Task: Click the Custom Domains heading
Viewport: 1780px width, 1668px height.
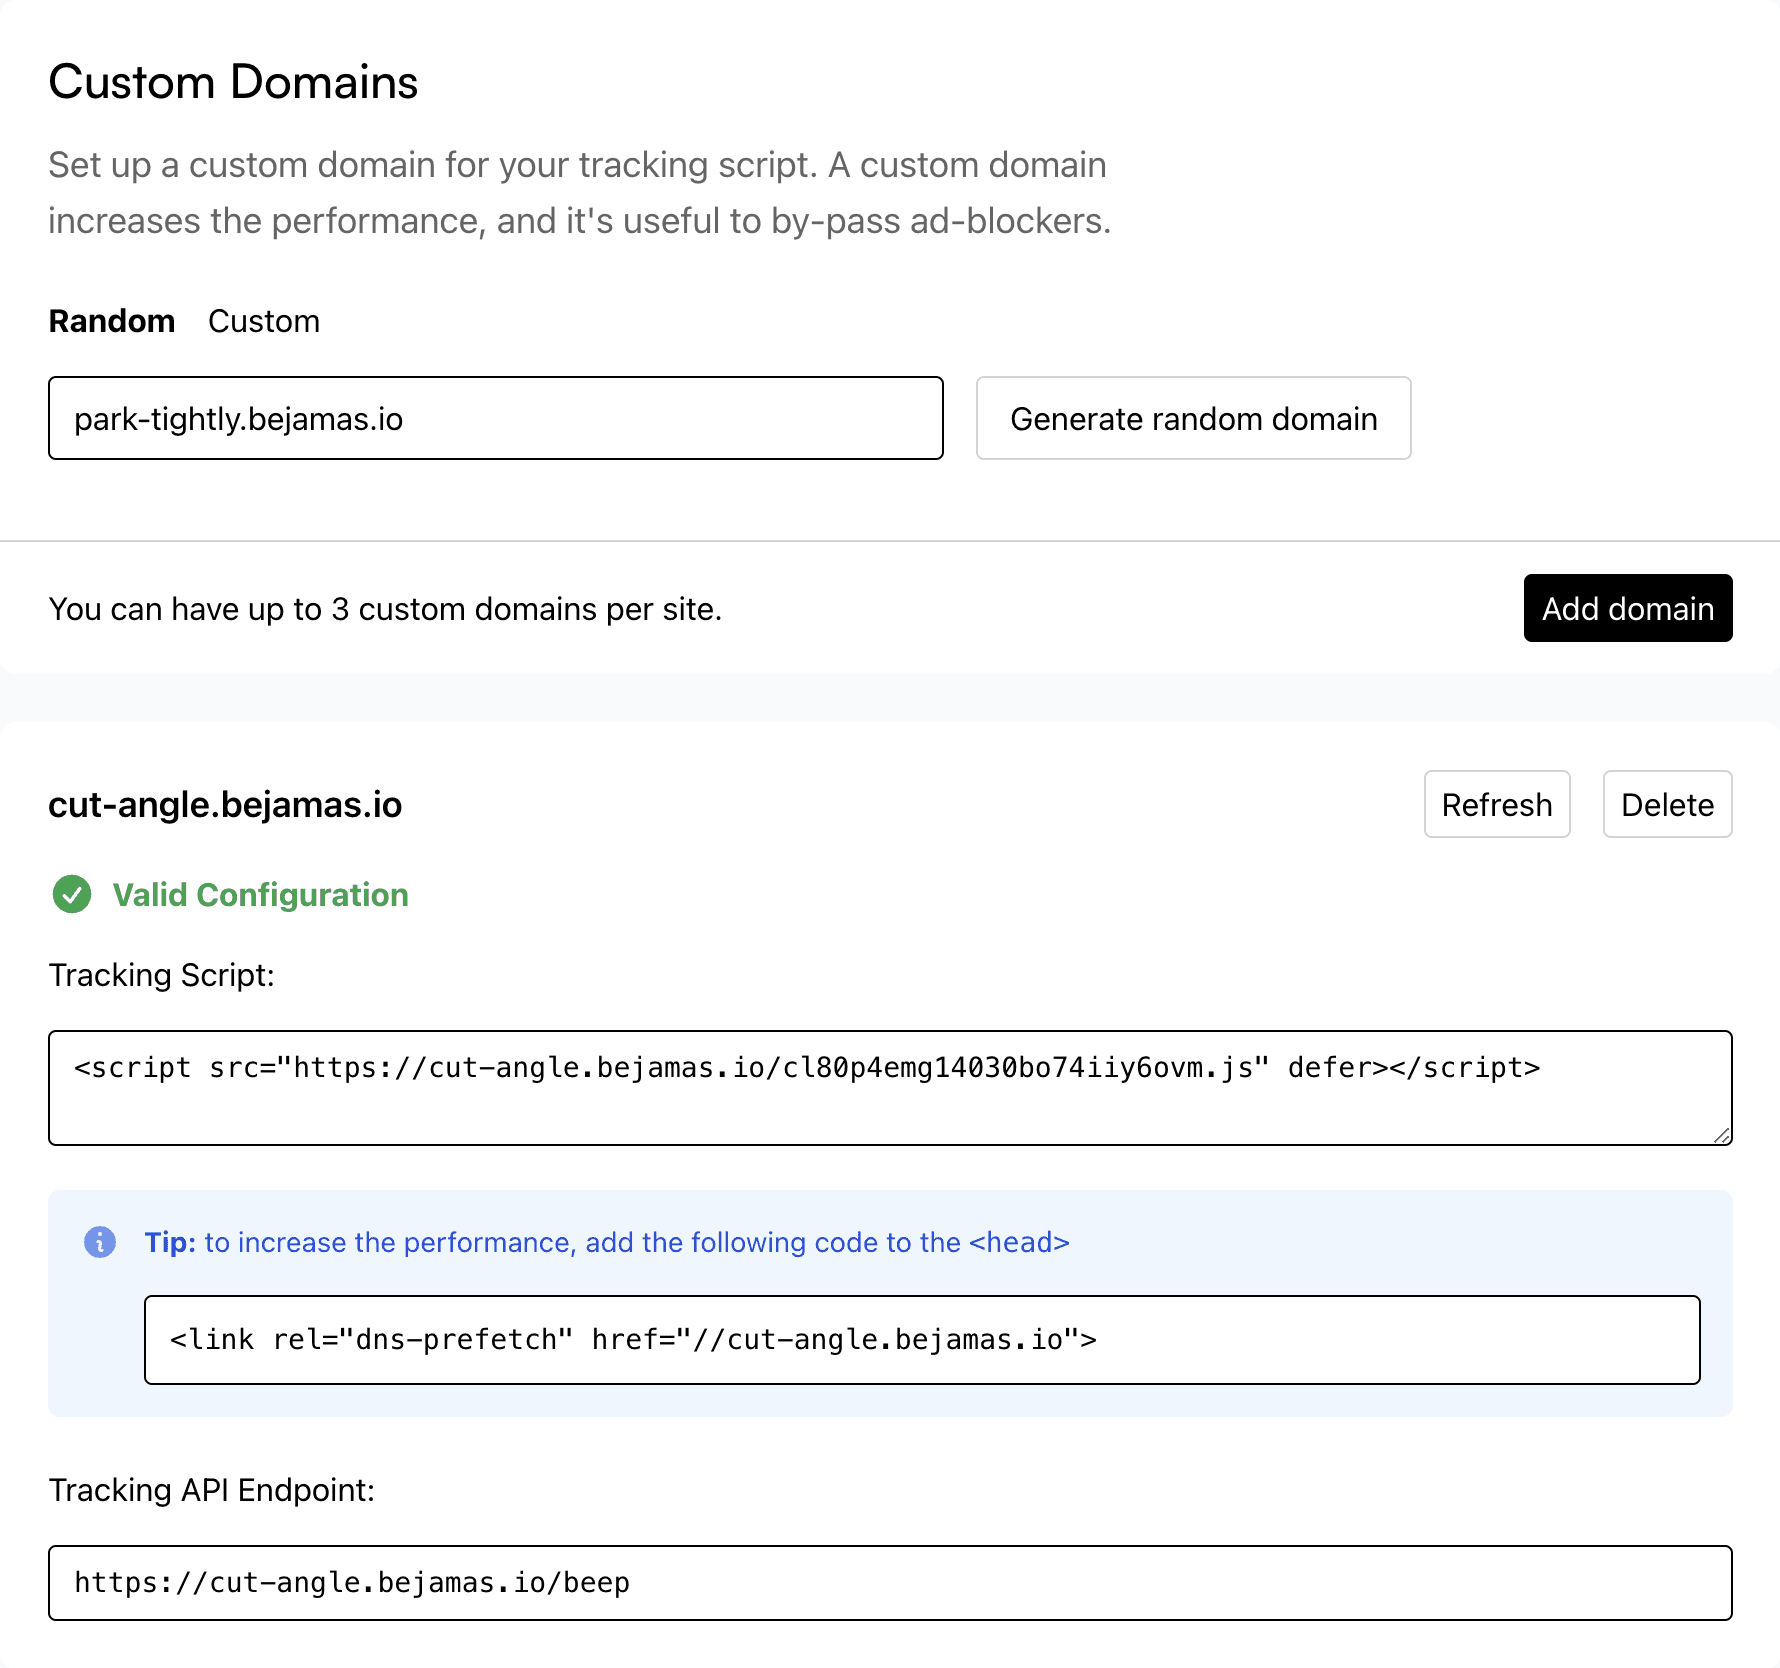Action: pyautogui.click(x=233, y=82)
